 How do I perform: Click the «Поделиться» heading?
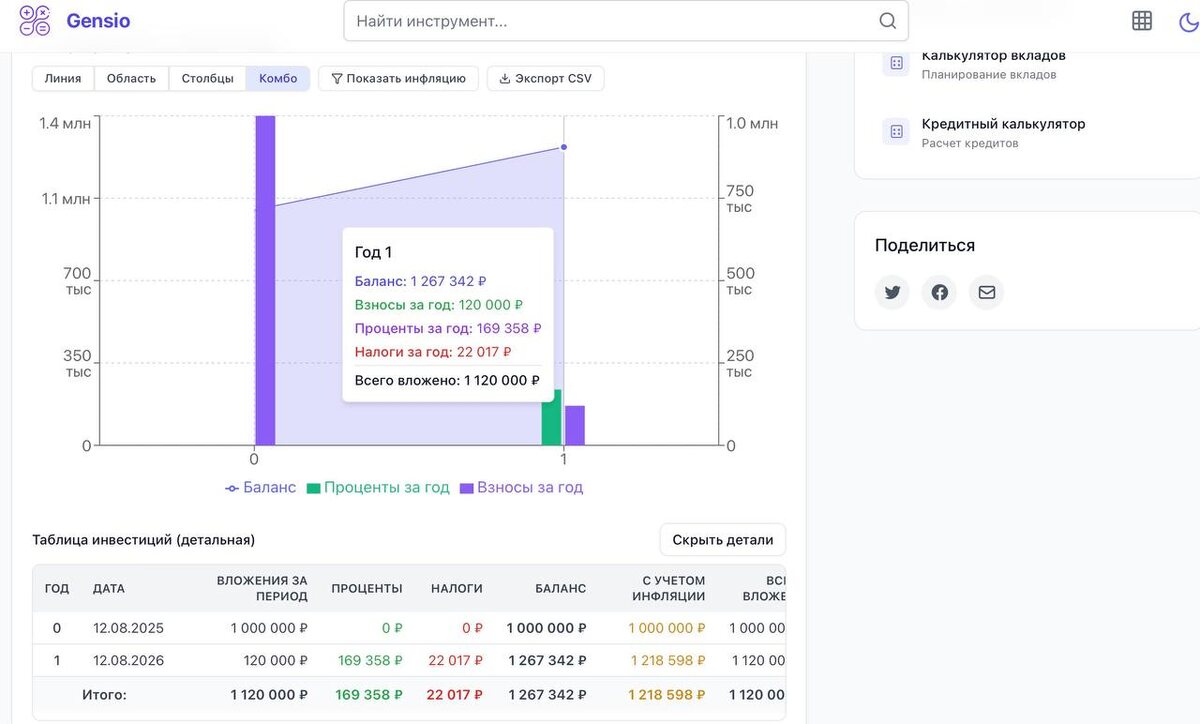(x=925, y=245)
